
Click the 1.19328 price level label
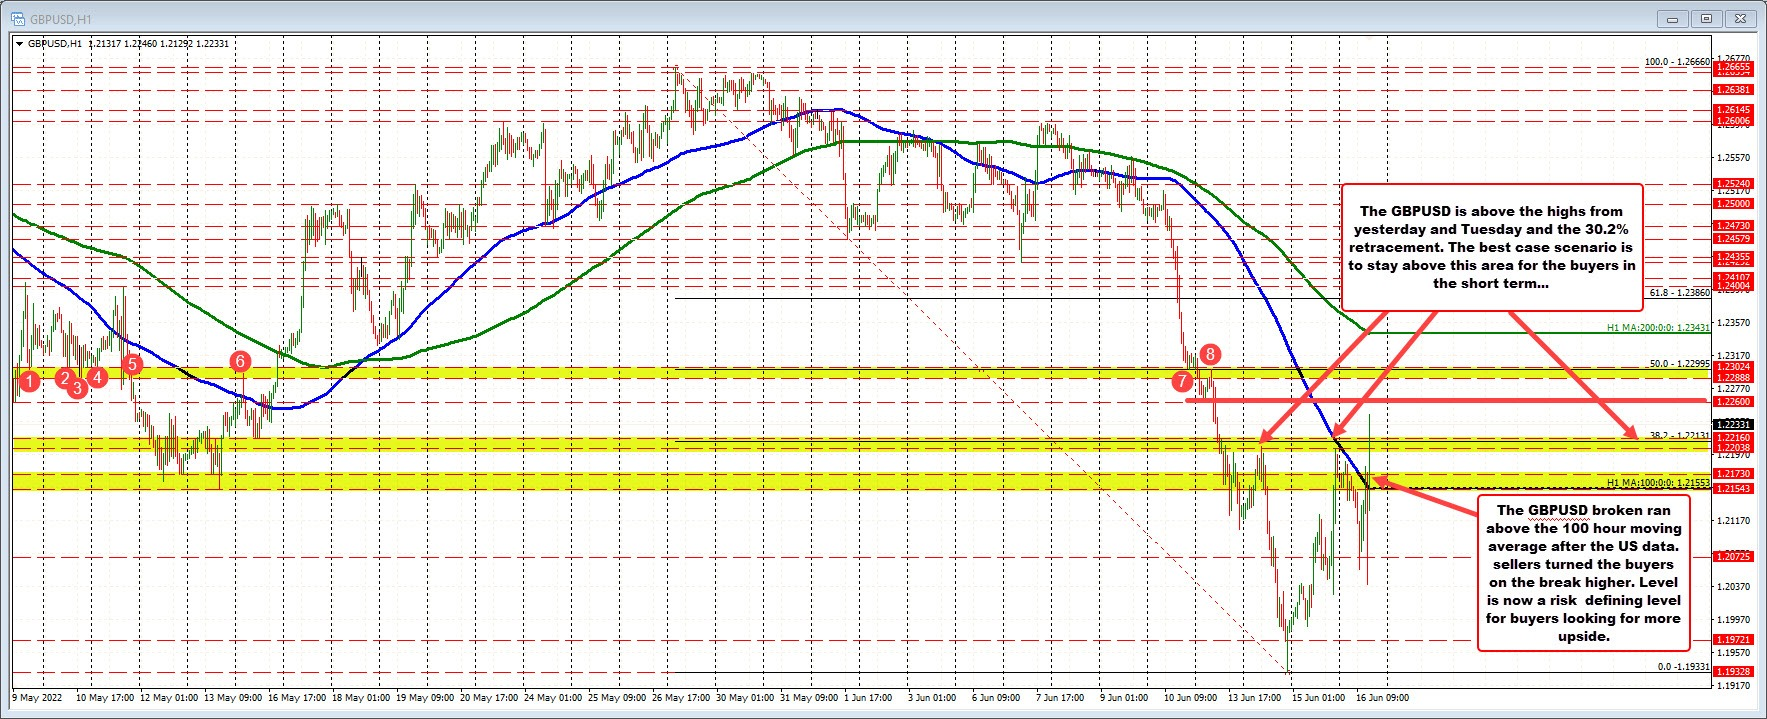1733,671
